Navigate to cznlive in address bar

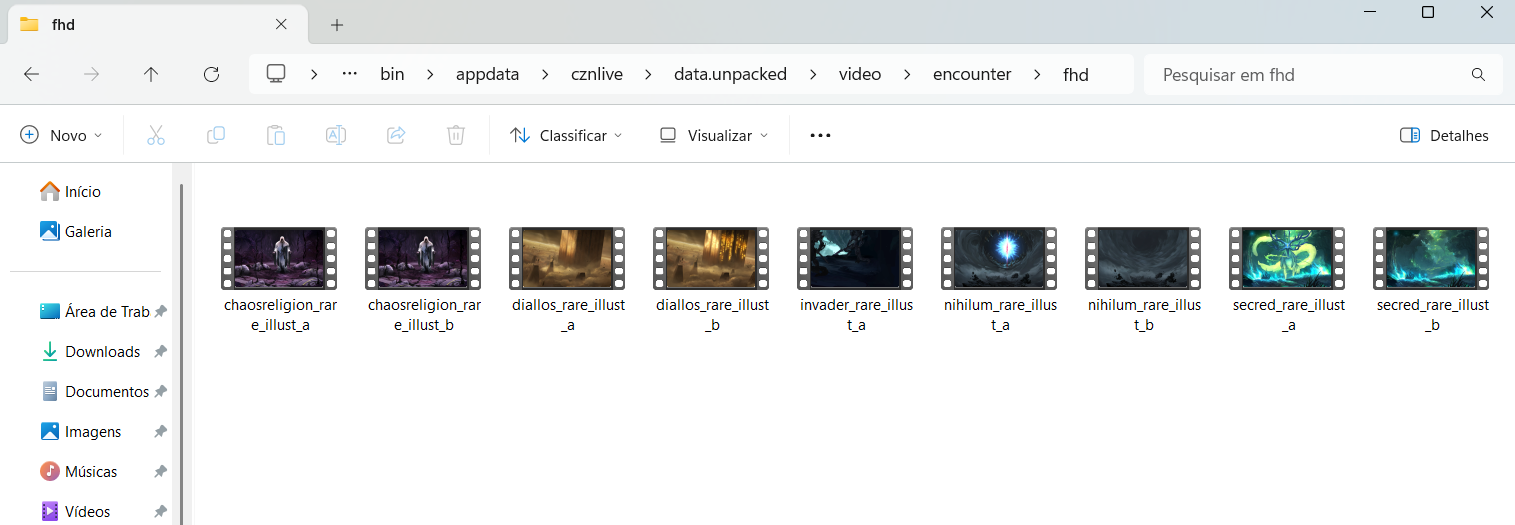(x=597, y=74)
